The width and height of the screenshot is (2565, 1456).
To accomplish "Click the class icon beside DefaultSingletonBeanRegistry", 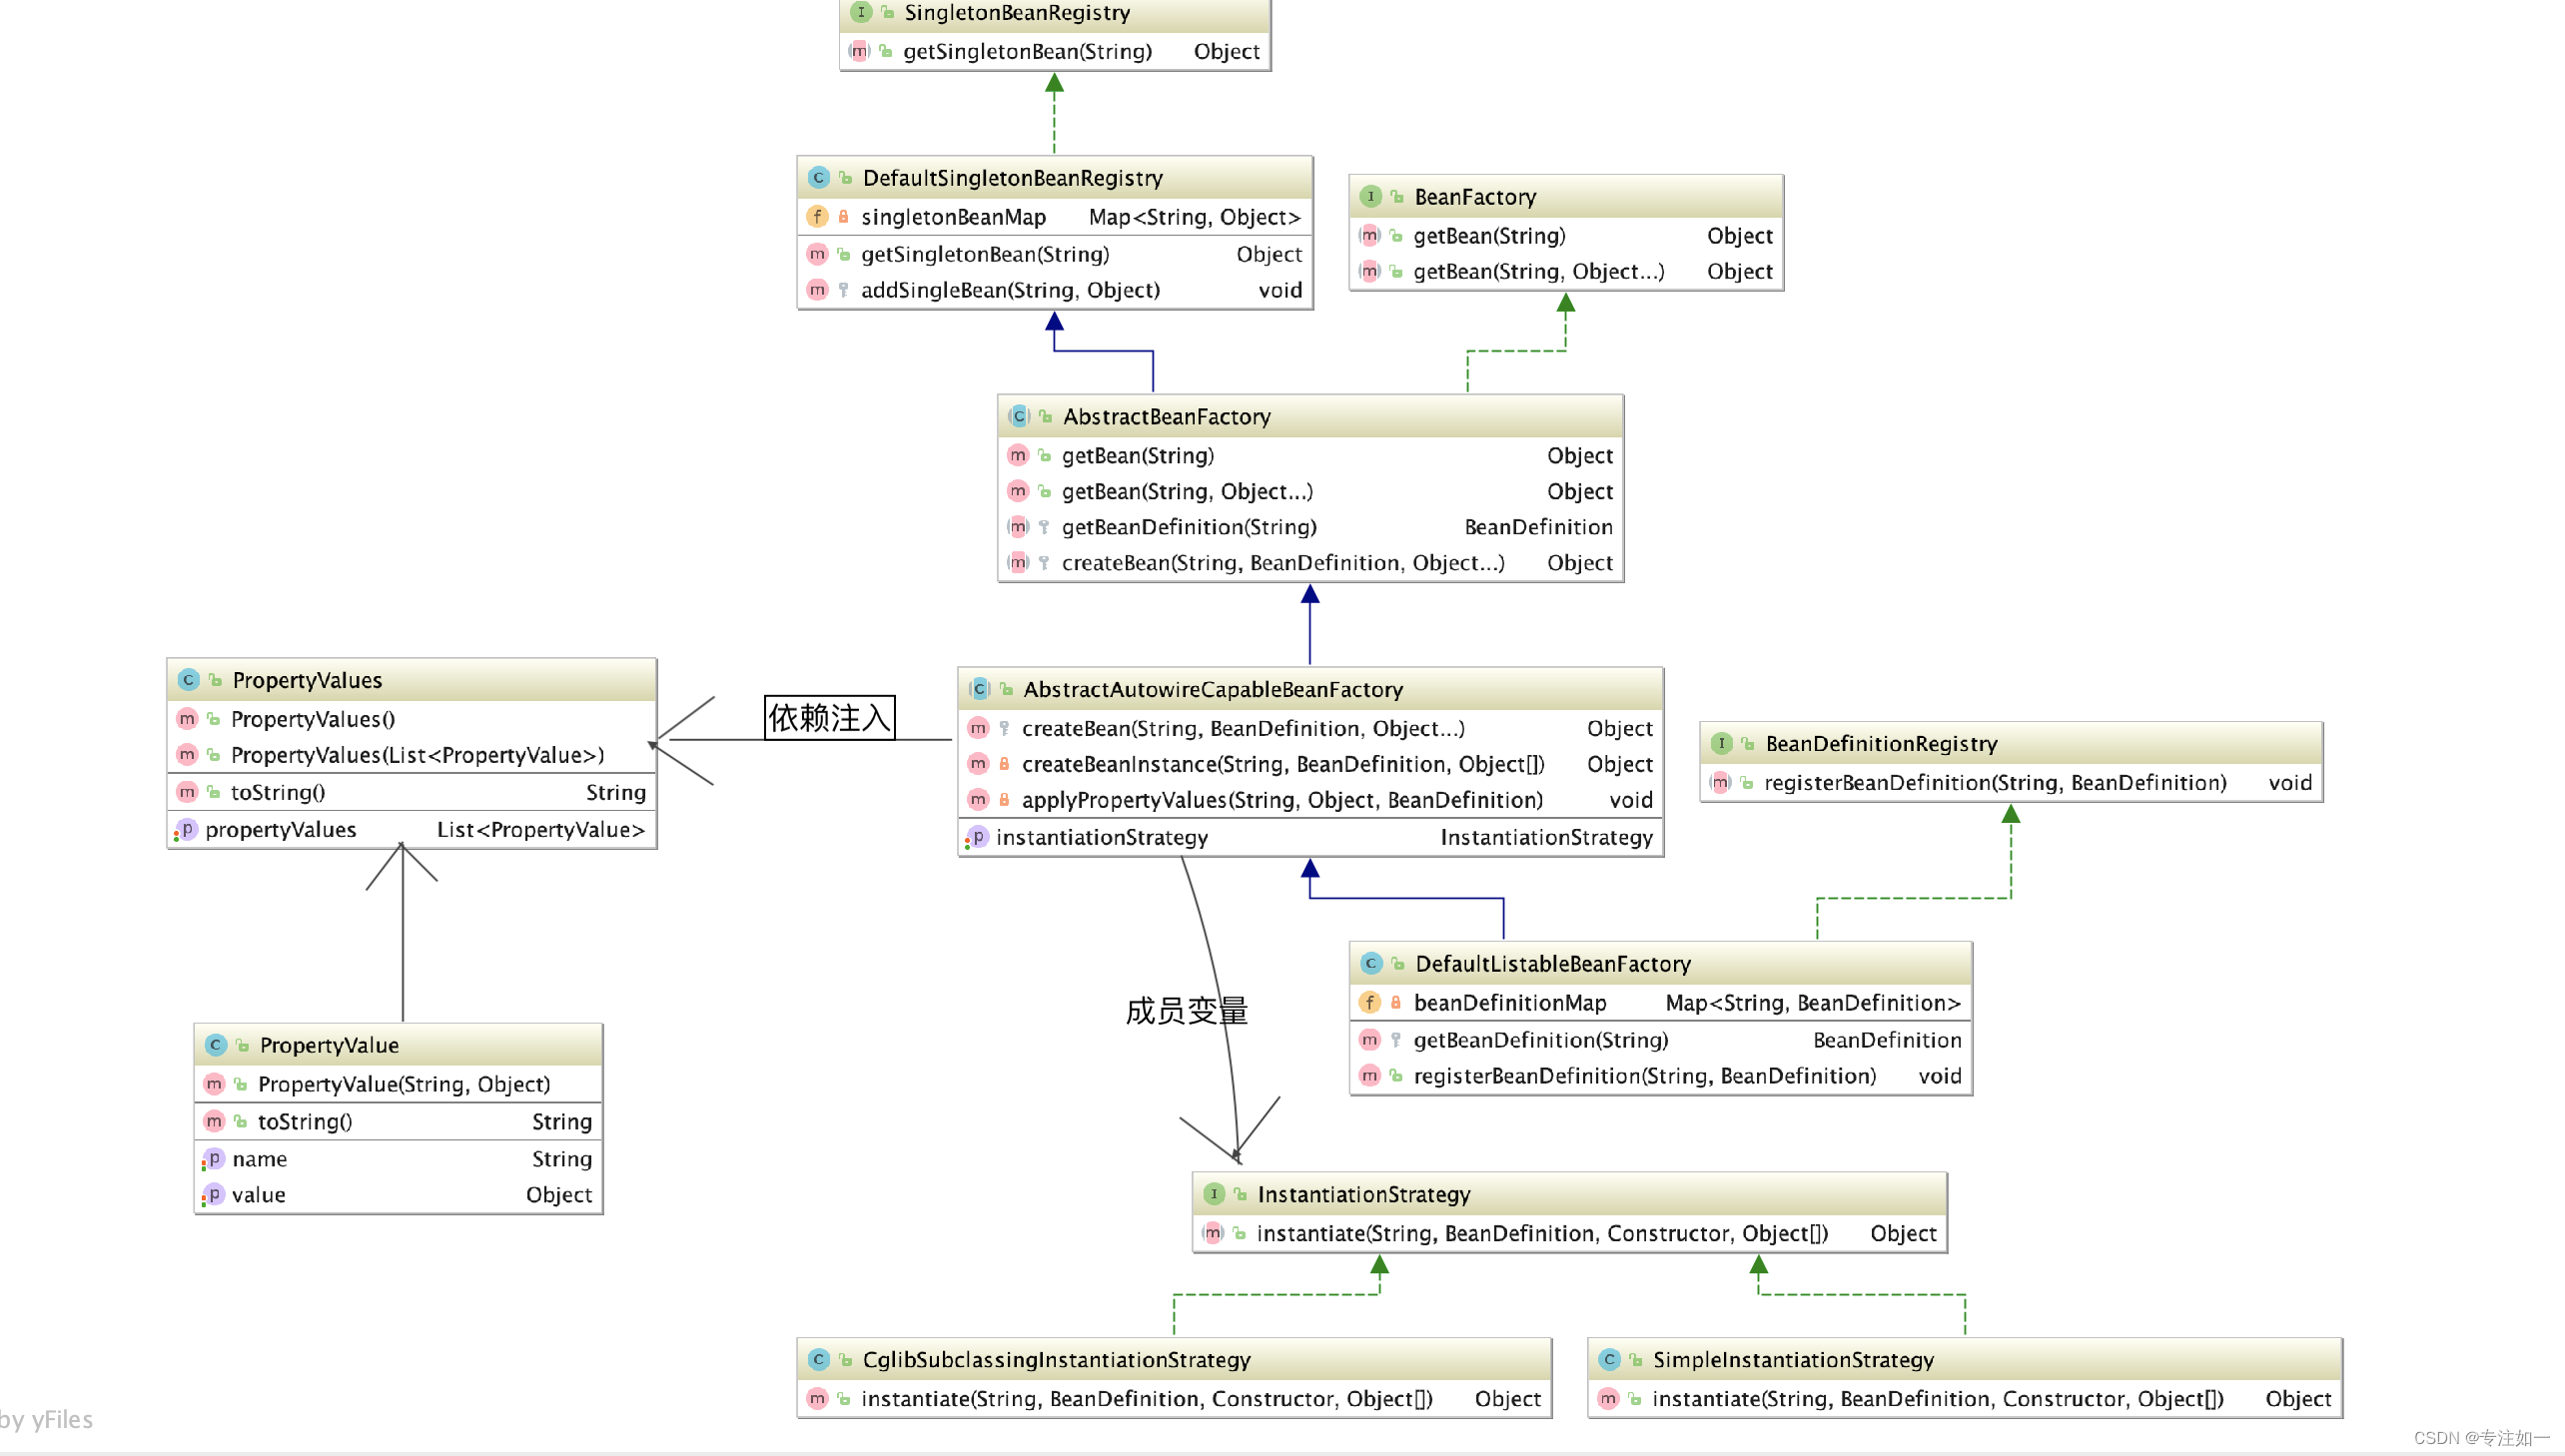I will (x=818, y=178).
